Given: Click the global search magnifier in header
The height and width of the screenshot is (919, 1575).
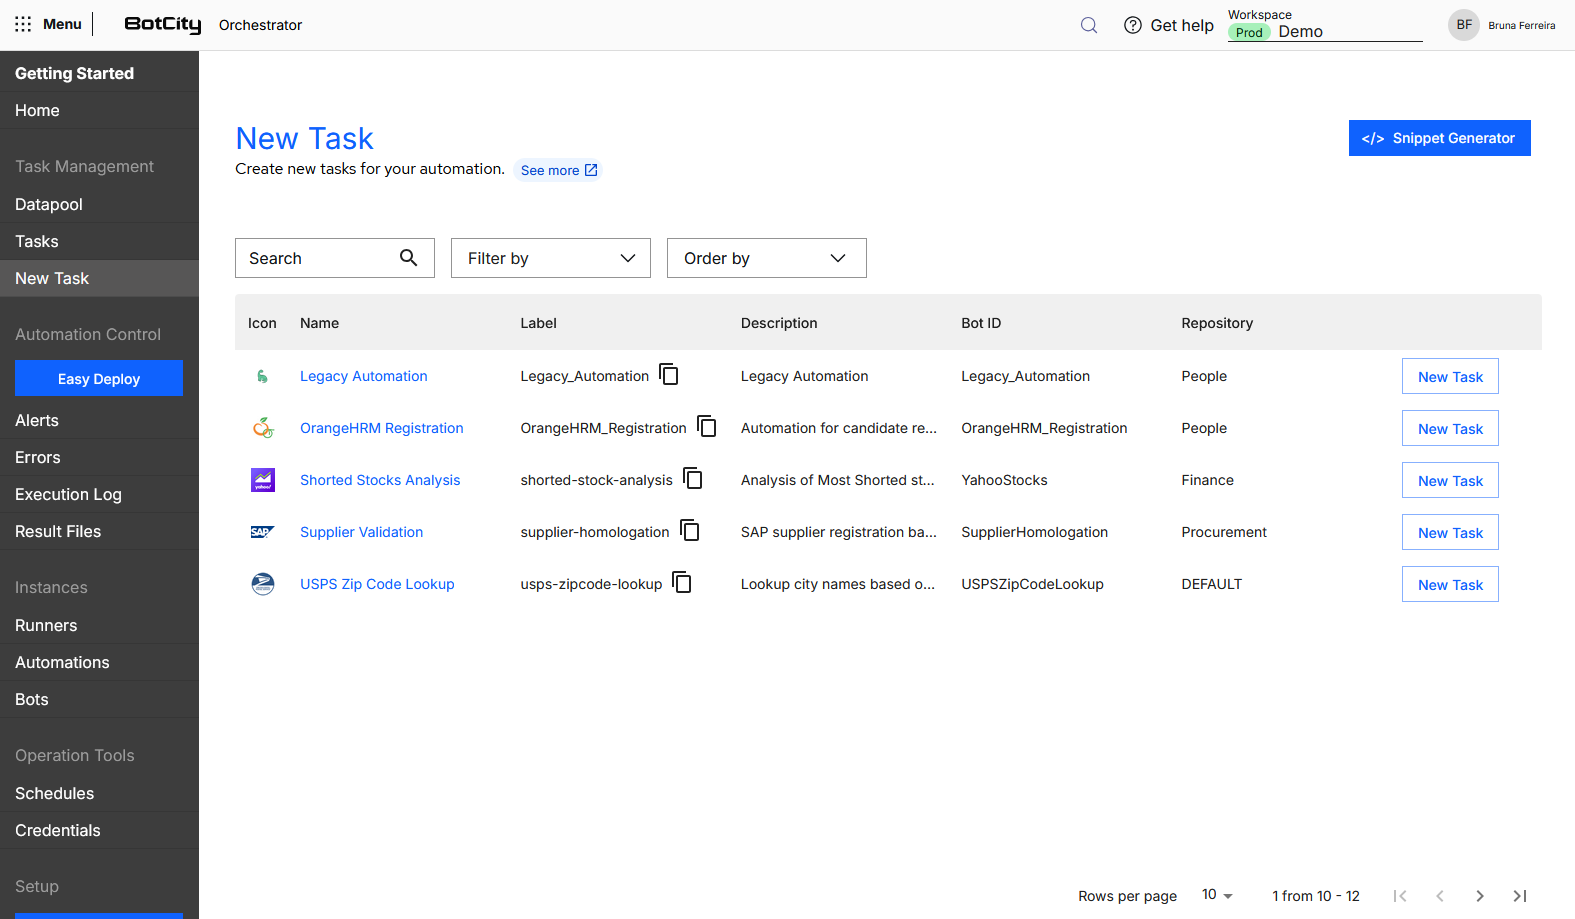Looking at the screenshot, I should pos(1089,25).
